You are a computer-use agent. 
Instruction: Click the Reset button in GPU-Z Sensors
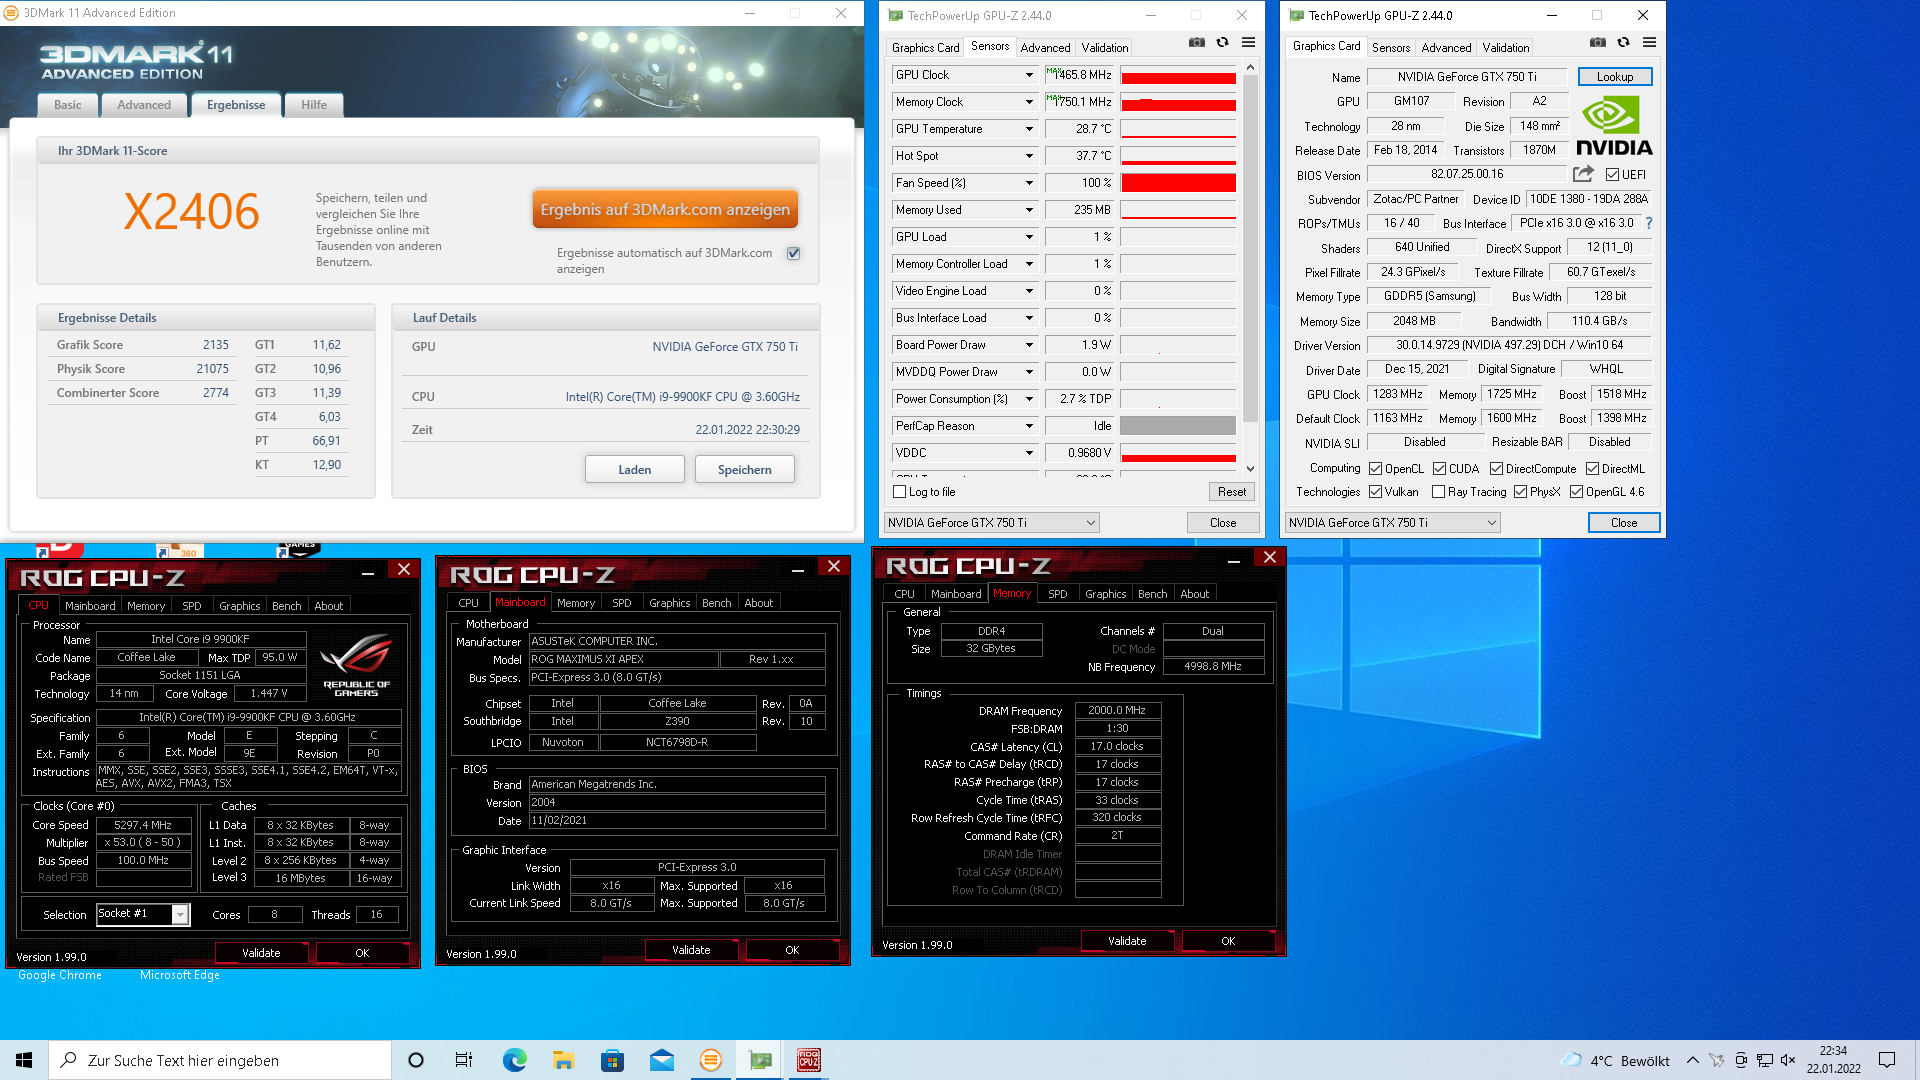(1232, 492)
